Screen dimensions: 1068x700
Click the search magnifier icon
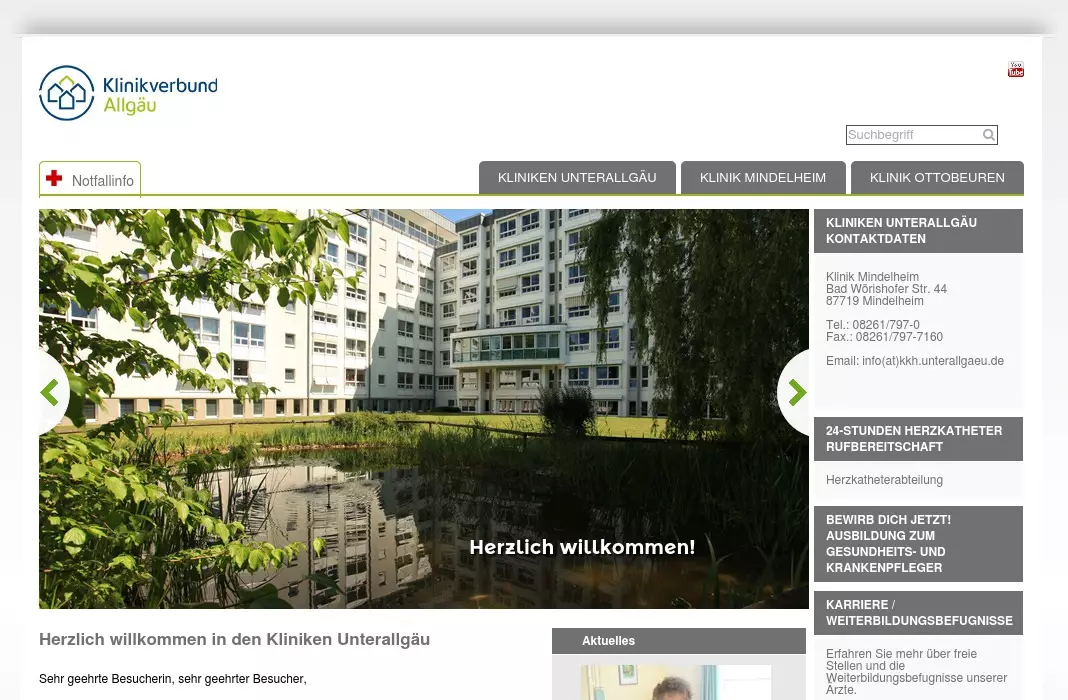click(x=988, y=135)
